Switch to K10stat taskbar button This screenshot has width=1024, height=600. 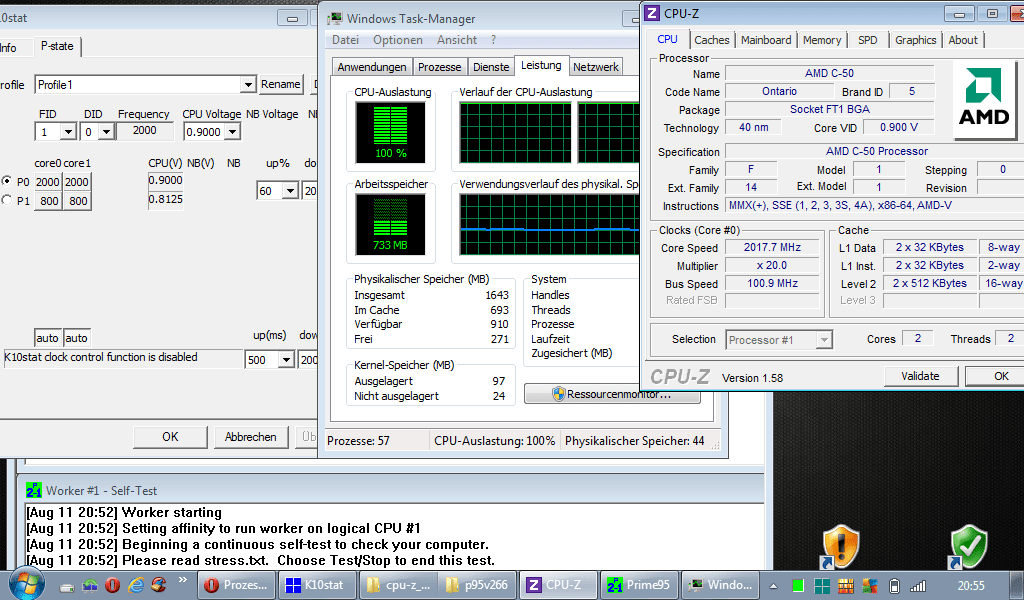pyautogui.click(x=317, y=585)
